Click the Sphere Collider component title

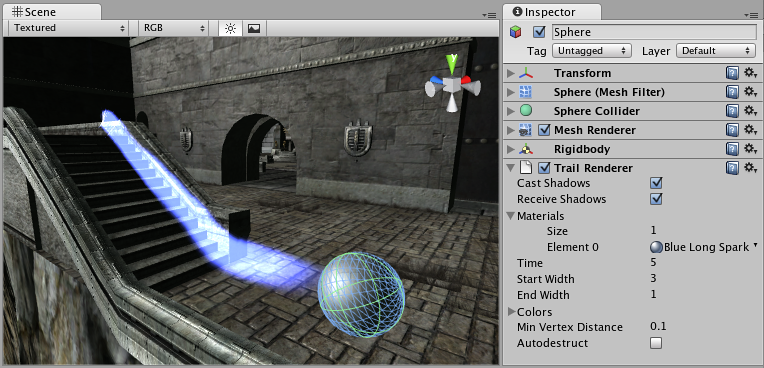(x=597, y=111)
